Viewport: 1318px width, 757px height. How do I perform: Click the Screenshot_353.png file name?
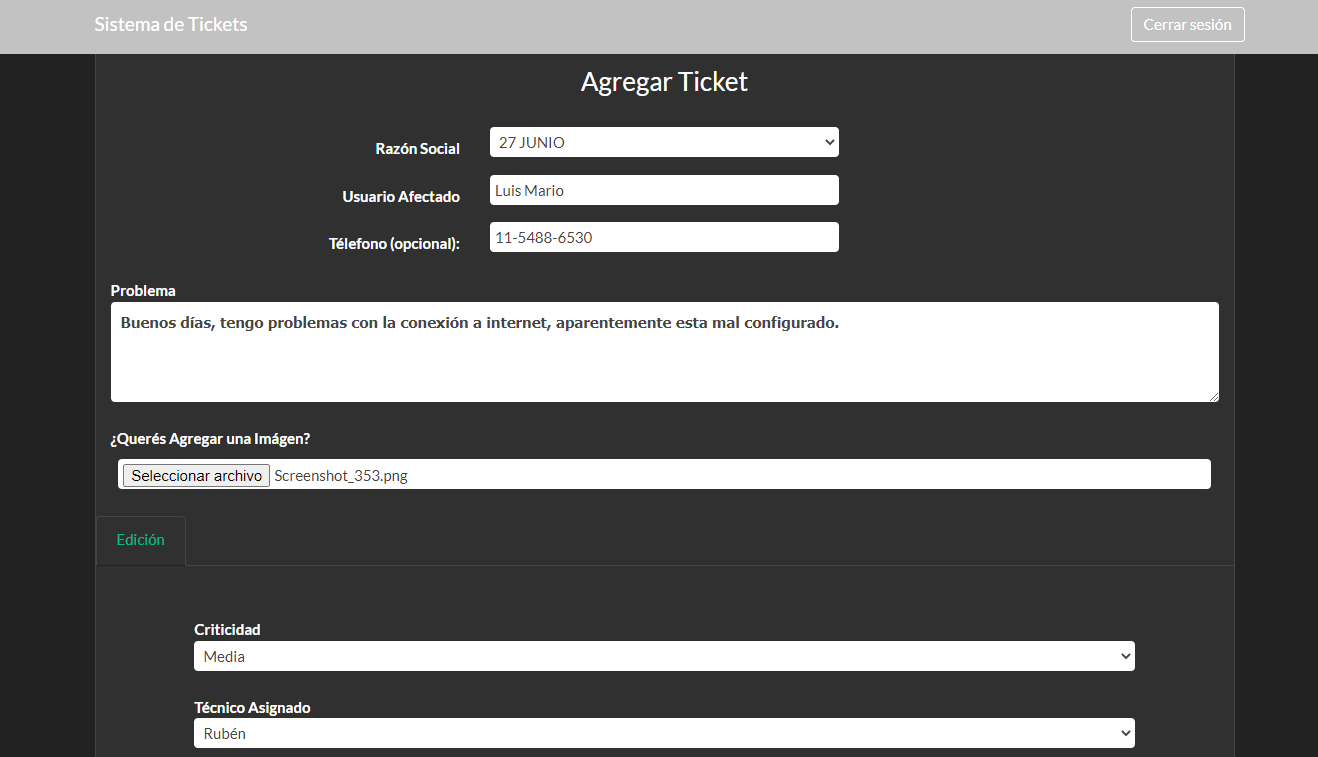341,476
